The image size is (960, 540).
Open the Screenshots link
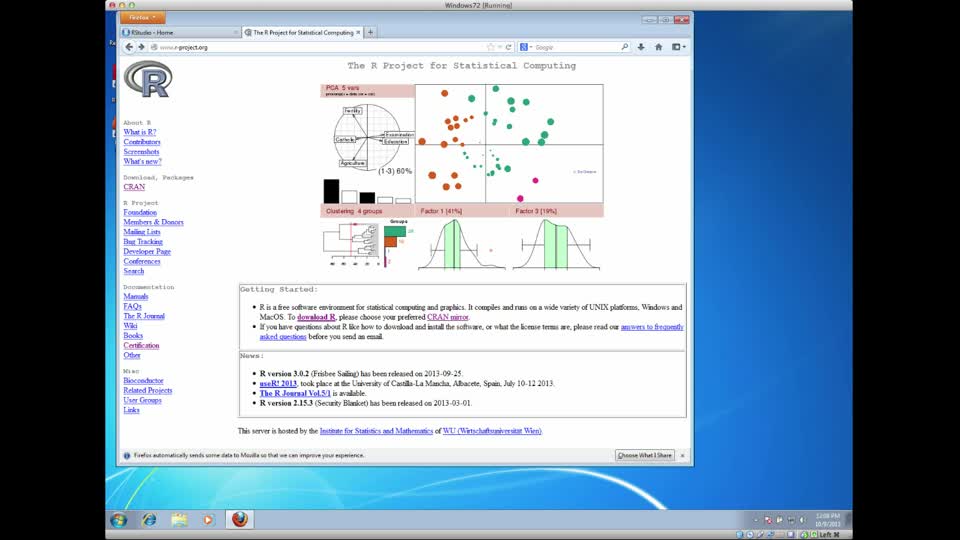point(141,152)
